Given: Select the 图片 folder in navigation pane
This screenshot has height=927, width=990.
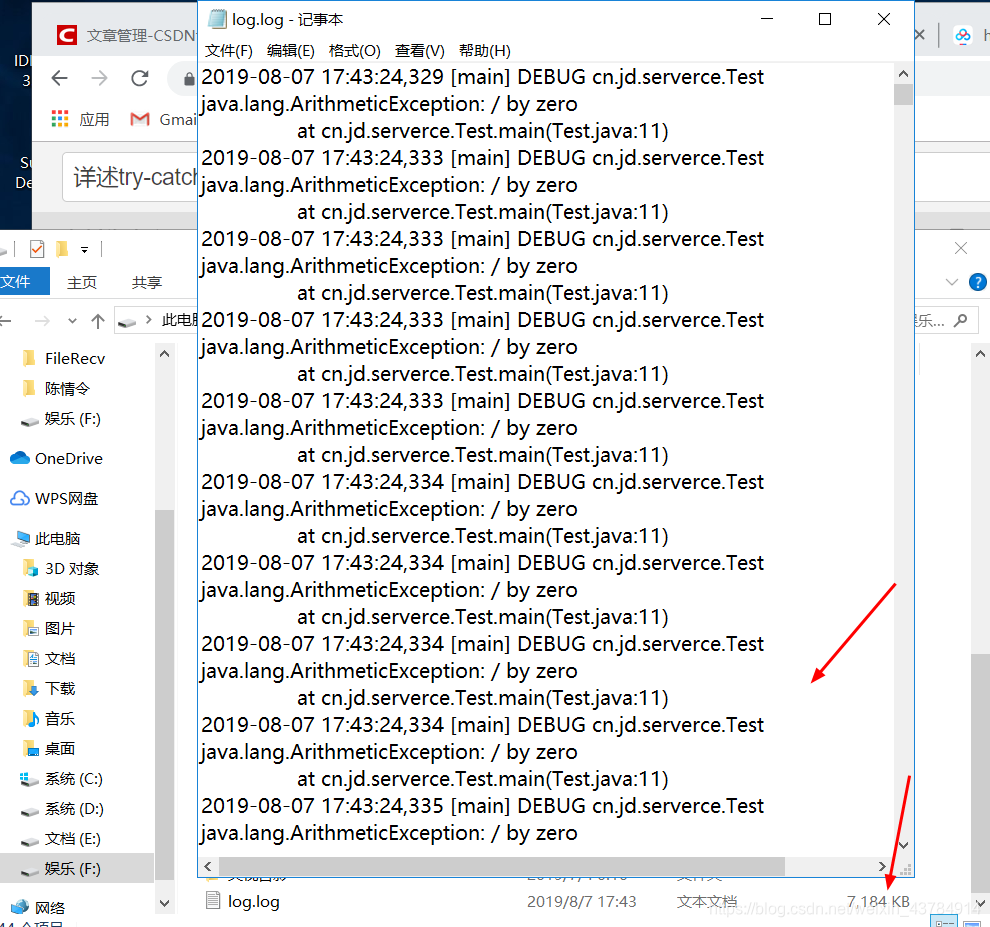Looking at the screenshot, I should point(49,628).
